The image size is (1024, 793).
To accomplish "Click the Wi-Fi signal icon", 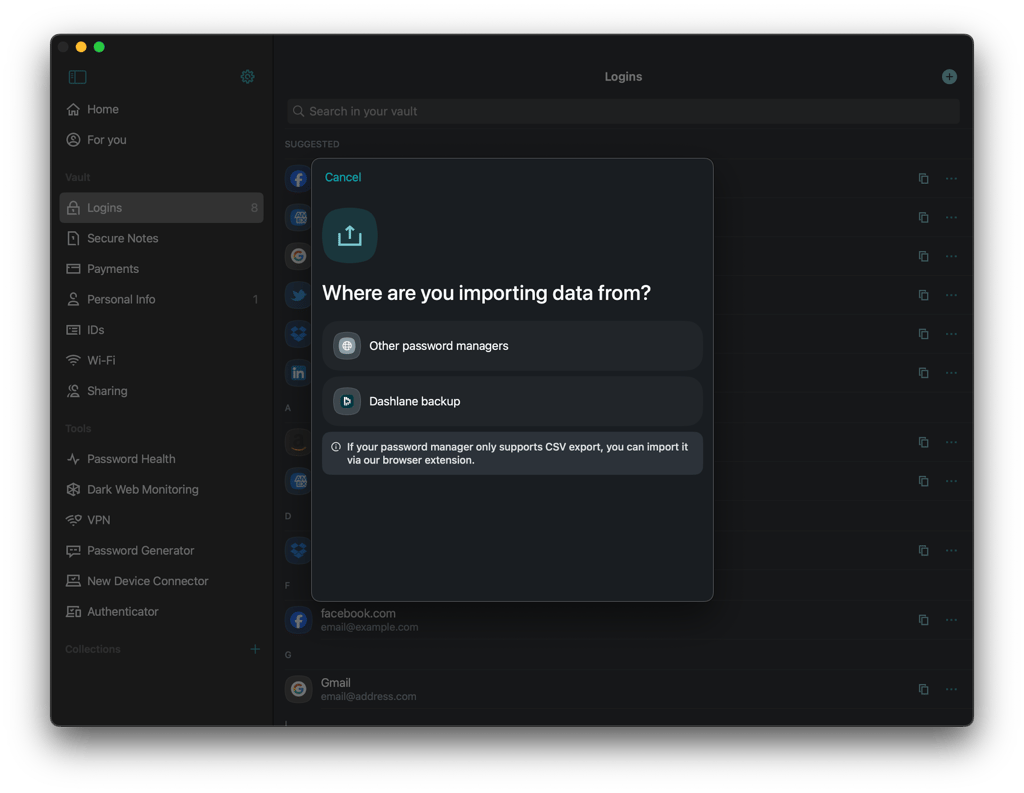I will (73, 360).
